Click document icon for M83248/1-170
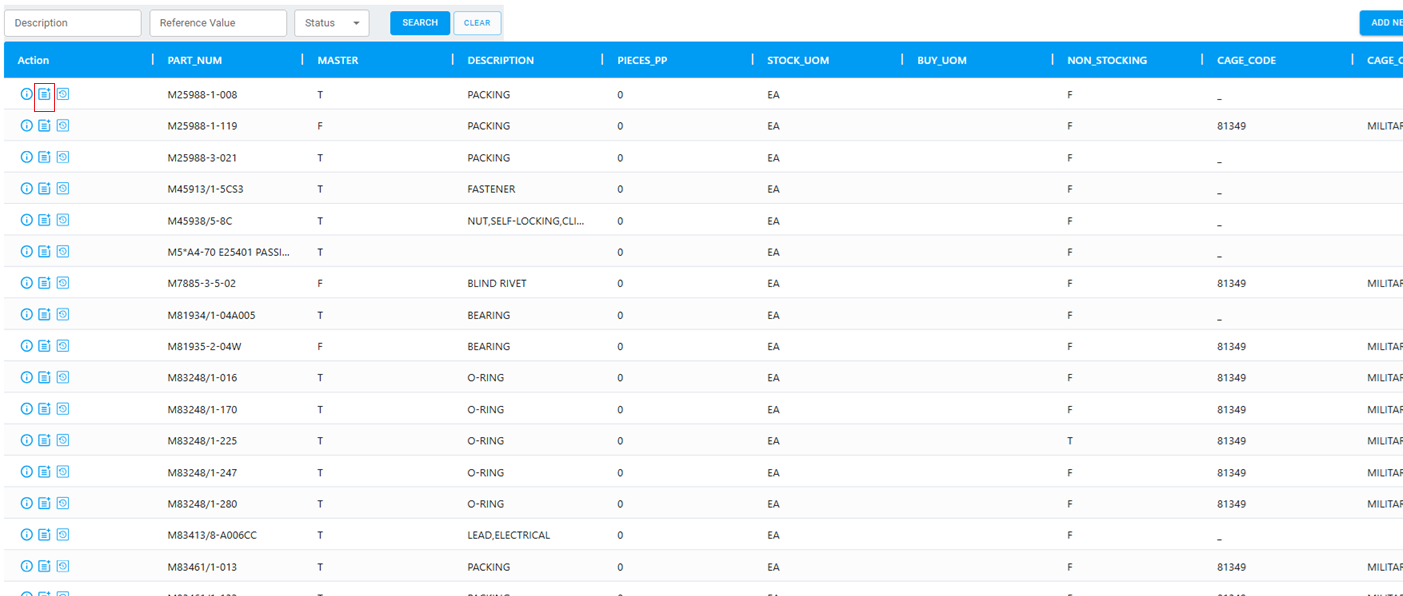This screenshot has height=596, width=1403. [44, 409]
